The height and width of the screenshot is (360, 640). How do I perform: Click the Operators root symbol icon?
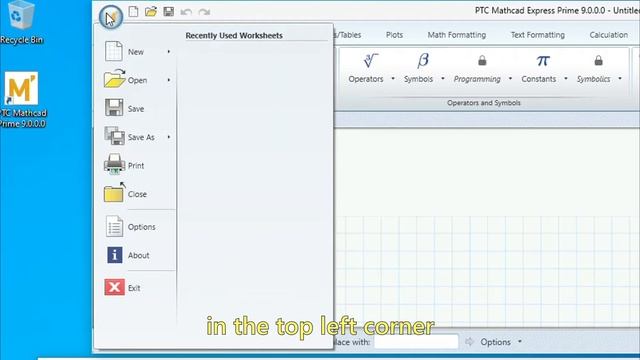click(371, 61)
